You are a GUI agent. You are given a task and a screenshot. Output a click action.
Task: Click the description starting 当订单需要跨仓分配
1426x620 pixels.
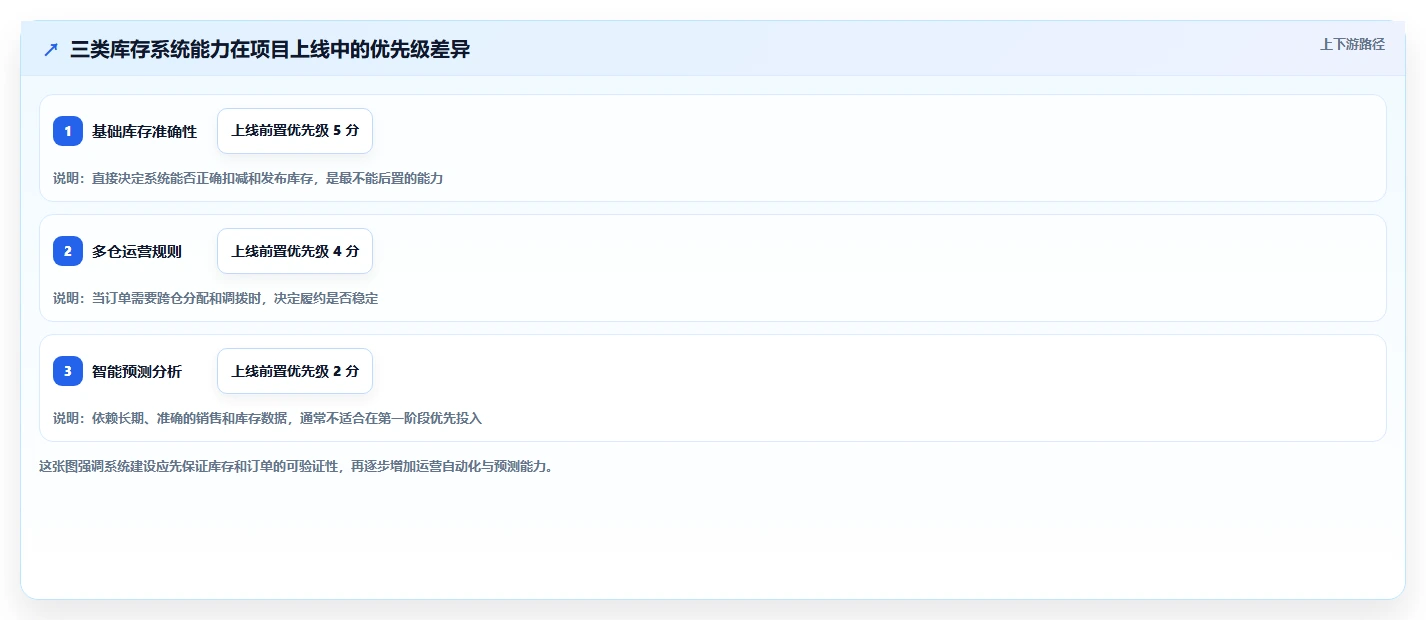pos(215,298)
